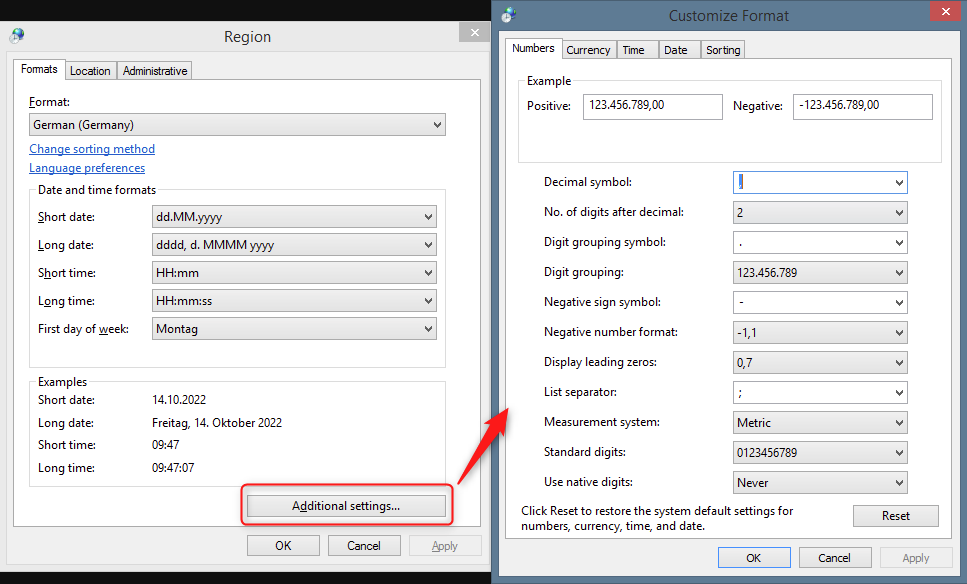Click the Positive example field
This screenshot has width=967, height=584.
(652, 106)
